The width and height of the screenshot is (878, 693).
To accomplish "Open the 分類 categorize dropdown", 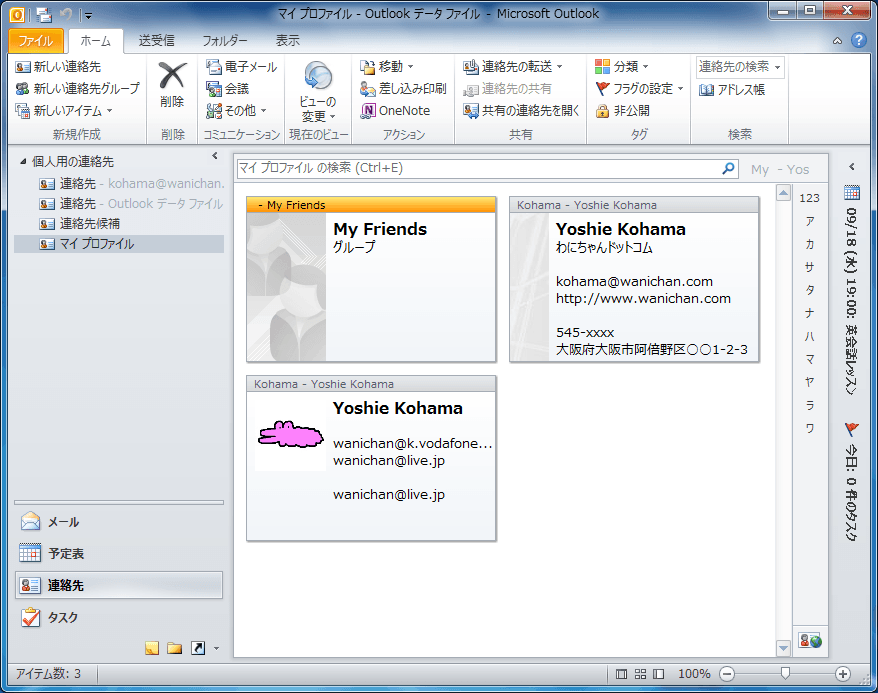I will point(622,67).
